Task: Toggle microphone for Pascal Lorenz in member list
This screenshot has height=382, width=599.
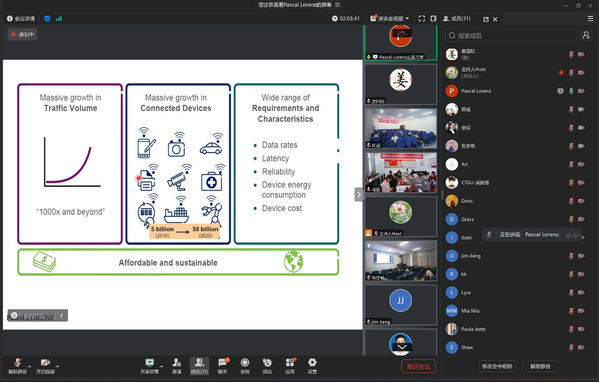Action: tap(571, 91)
